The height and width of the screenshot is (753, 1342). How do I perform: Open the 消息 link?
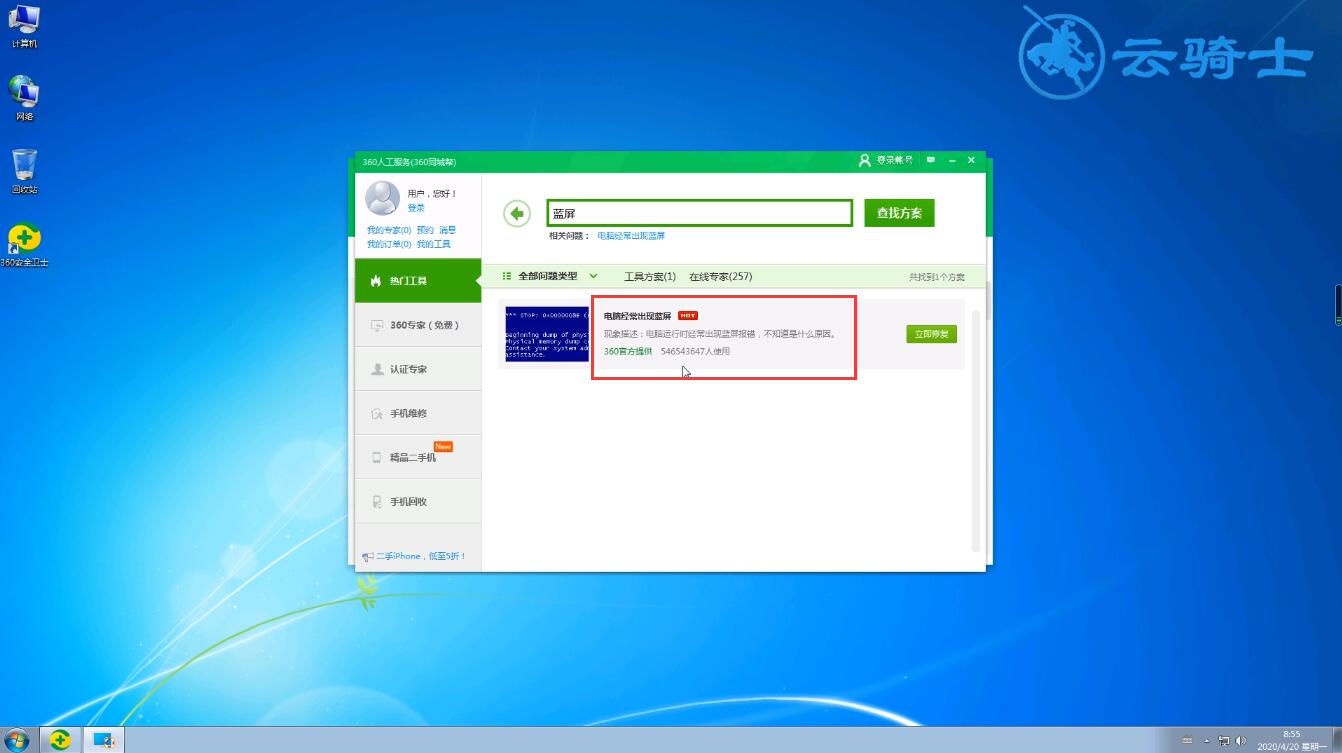[x=447, y=230]
